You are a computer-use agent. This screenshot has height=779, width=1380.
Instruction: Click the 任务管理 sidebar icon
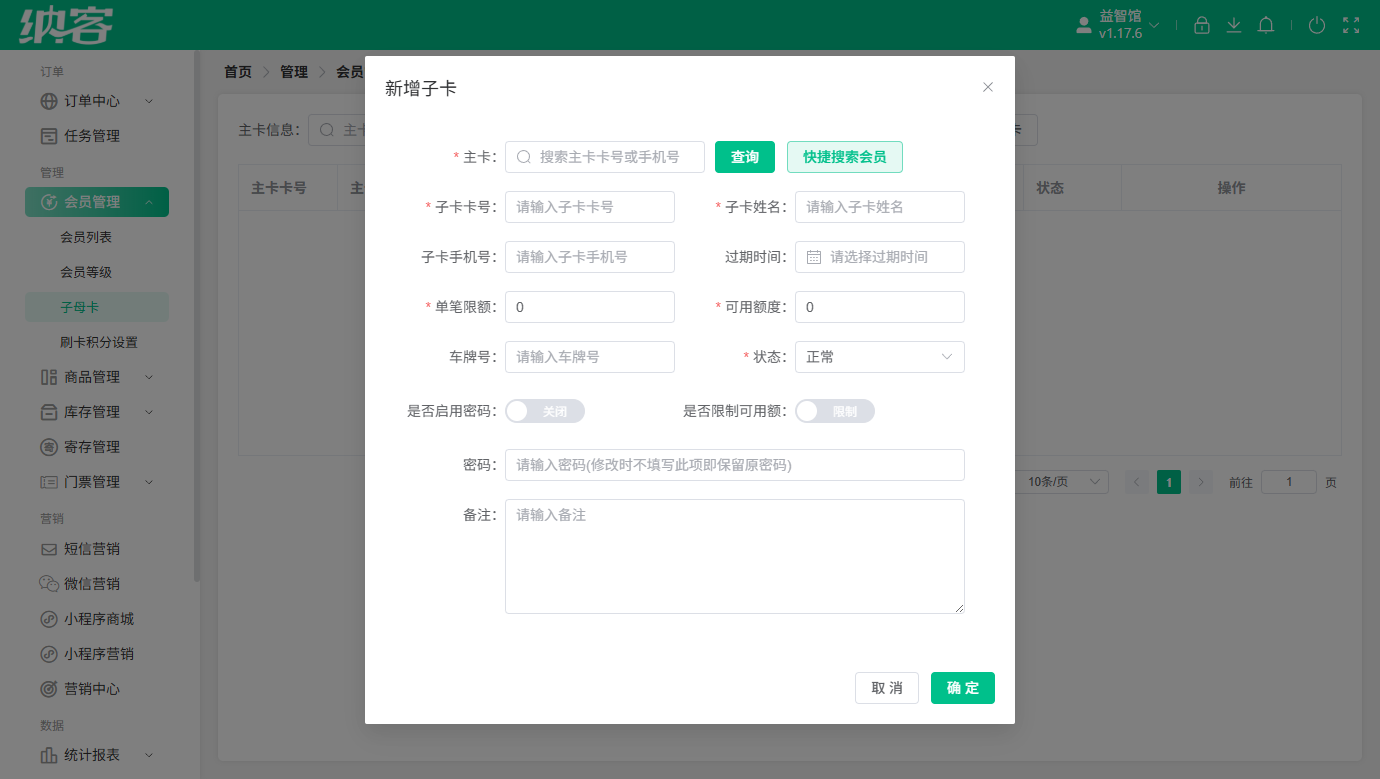[x=49, y=136]
